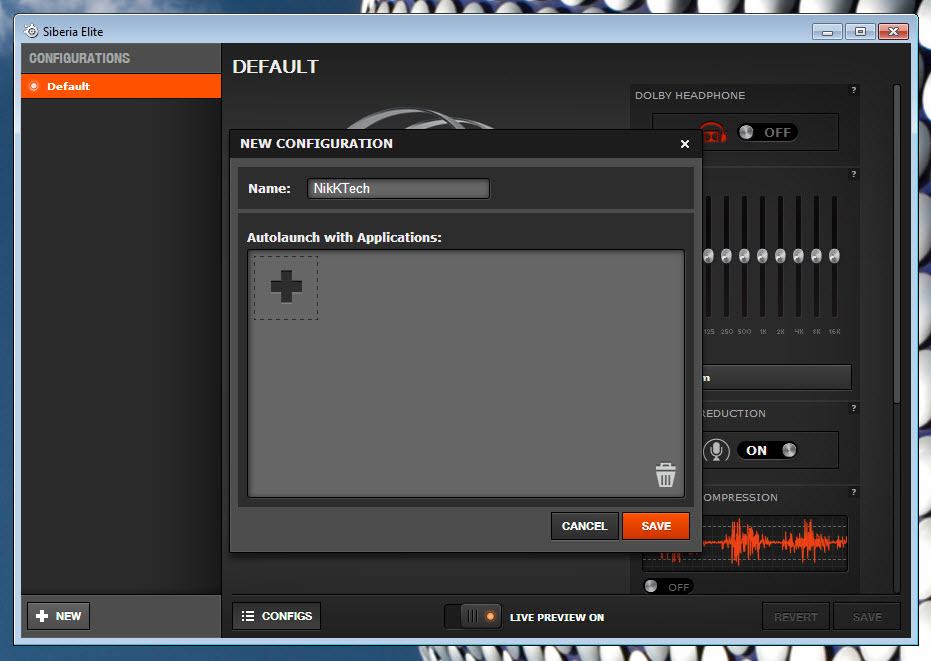
Task: Click the 16K equalizer slider knob
Action: pyautogui.click(x=834, y=256)
